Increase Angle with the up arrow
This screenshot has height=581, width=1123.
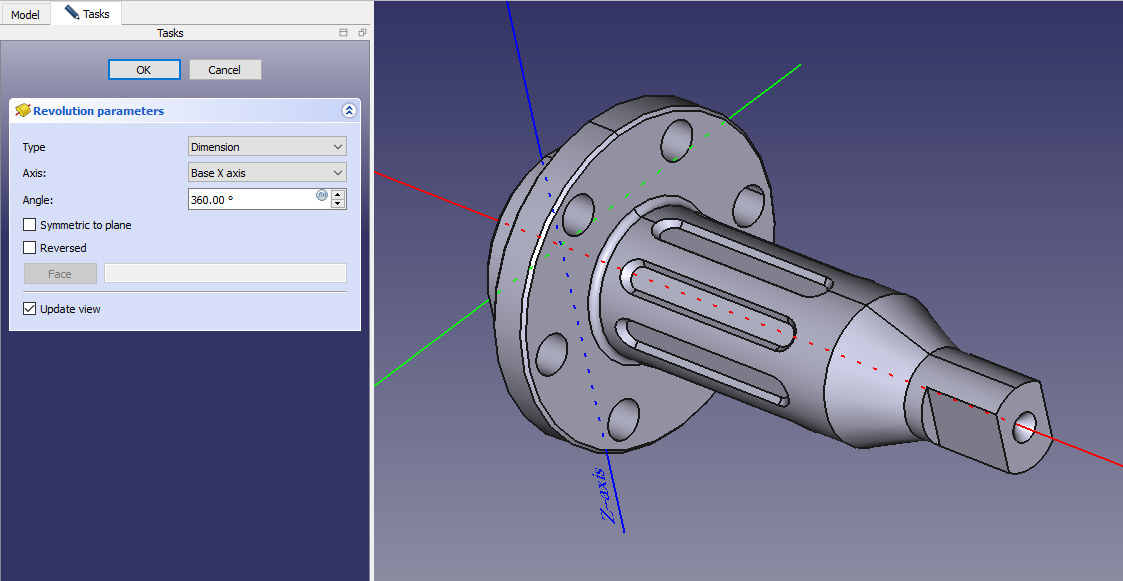(338, 194)
